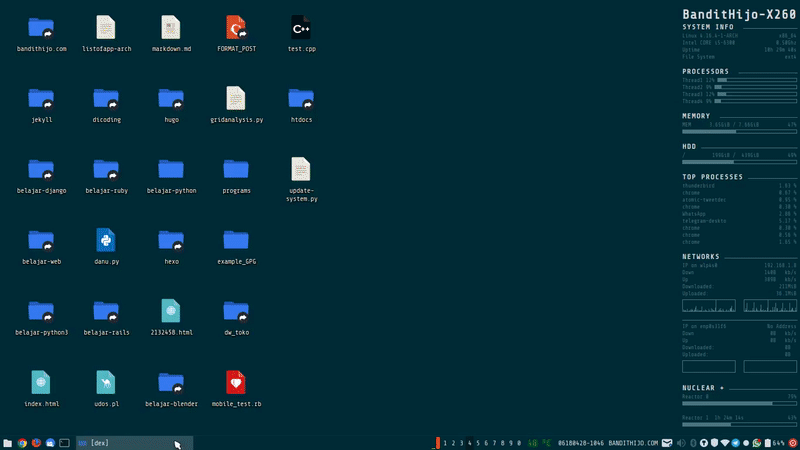Open the danu.py Python file

pyautogui.click(x=106, y=239)
